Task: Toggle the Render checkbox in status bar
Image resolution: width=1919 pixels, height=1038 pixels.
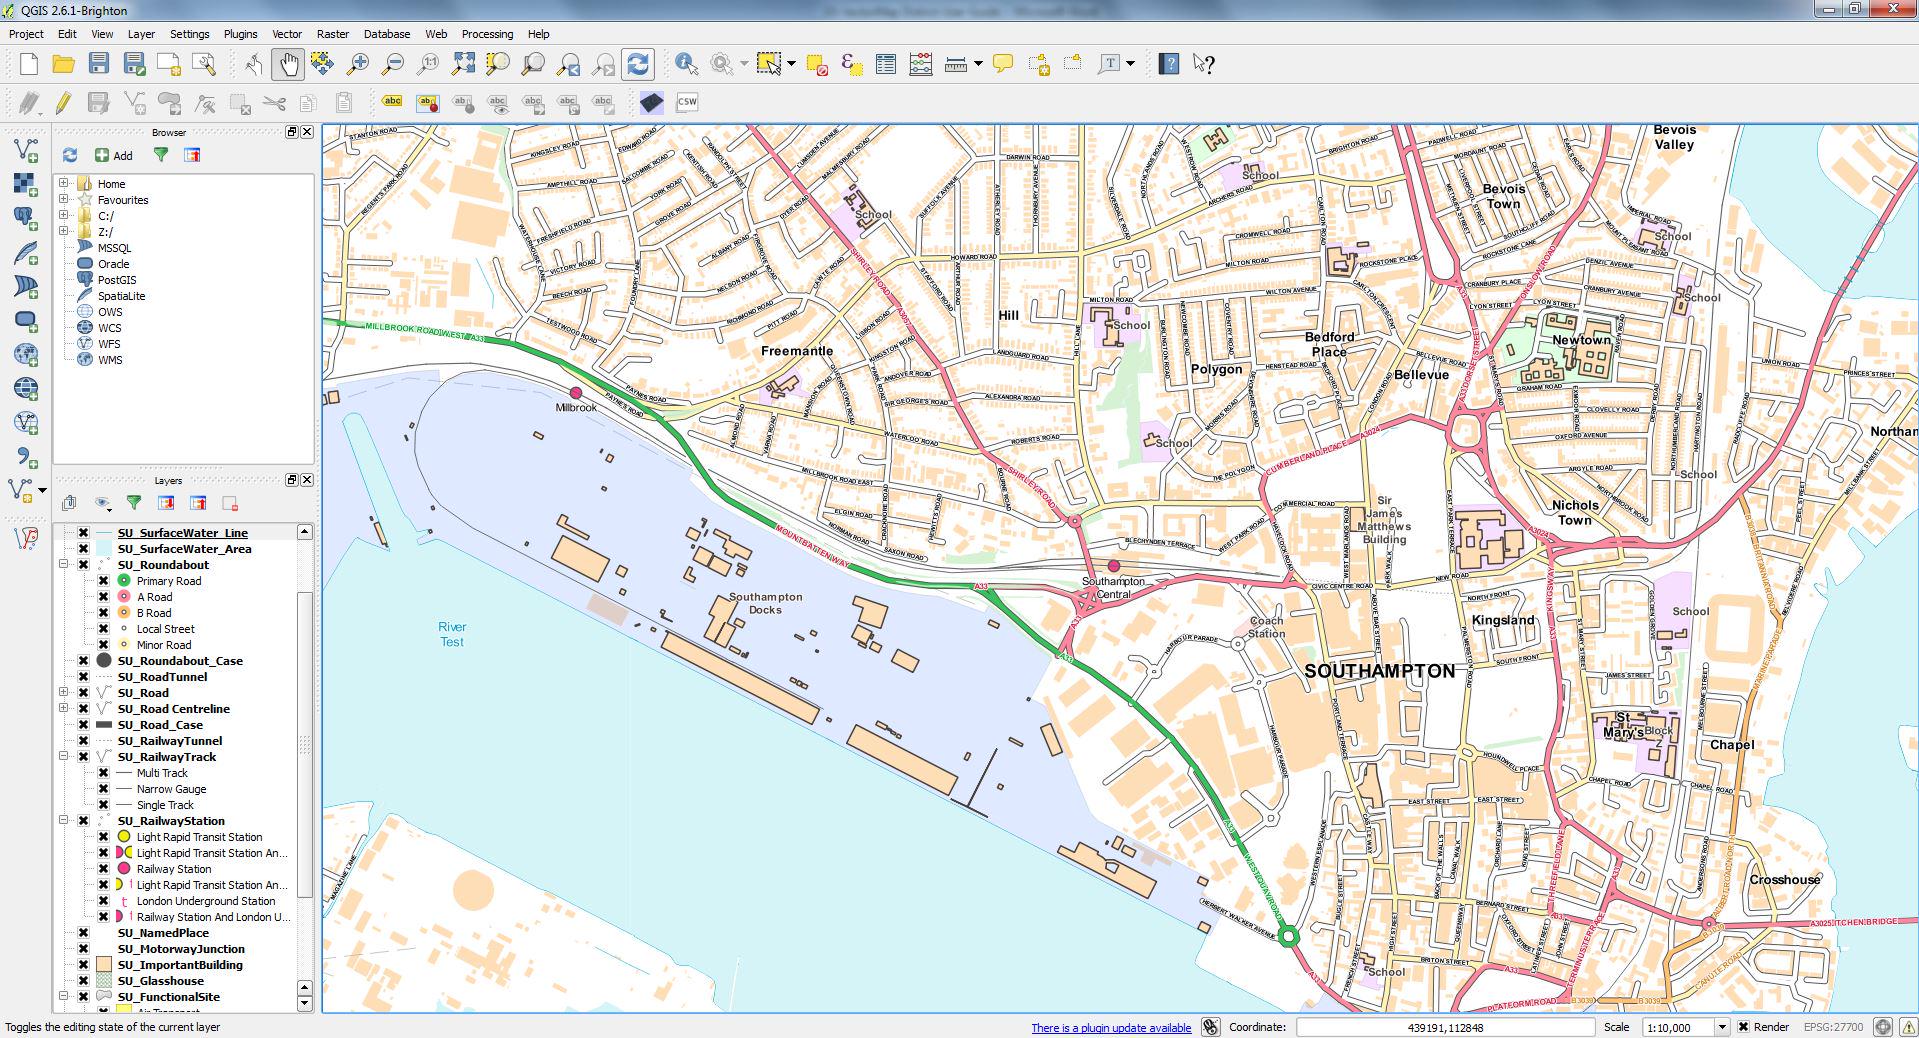Action: click(1743, 1027)
